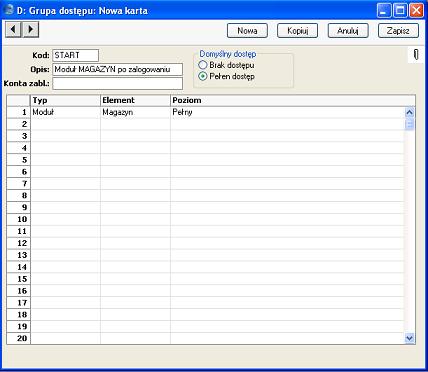Go to next record arrow

click(x=31, y=30)
